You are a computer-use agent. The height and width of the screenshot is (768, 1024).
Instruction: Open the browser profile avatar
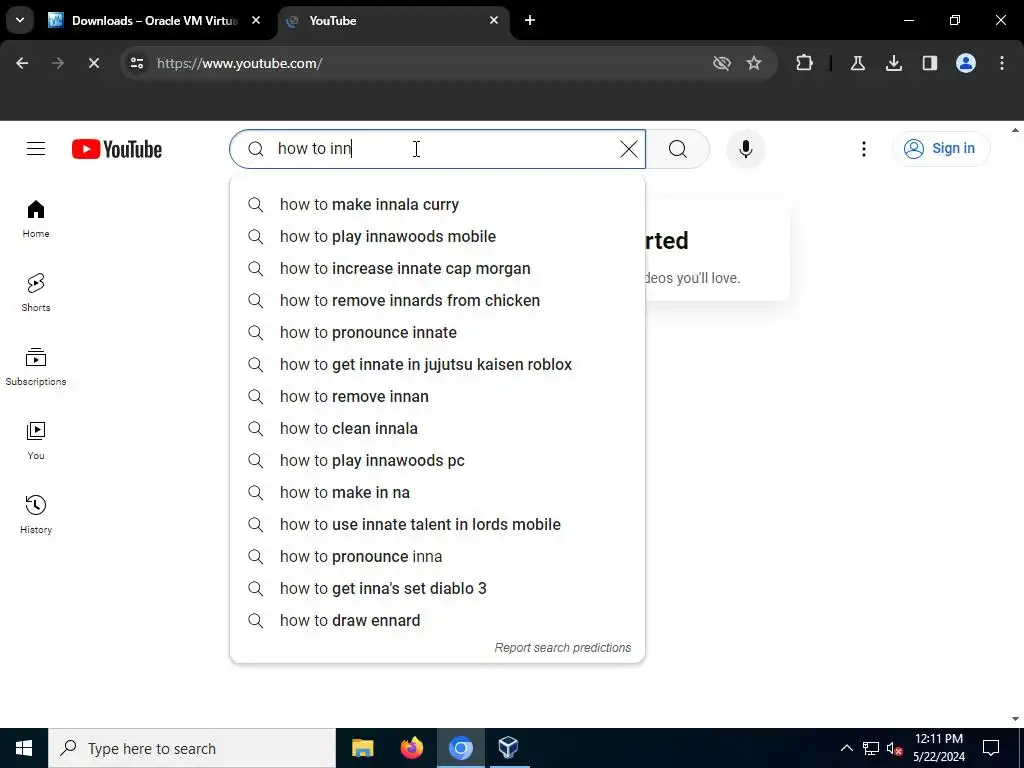965,63
